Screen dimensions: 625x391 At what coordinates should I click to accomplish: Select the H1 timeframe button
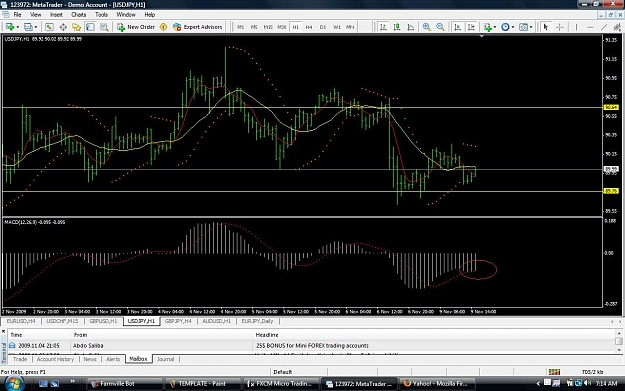point(295,27)
